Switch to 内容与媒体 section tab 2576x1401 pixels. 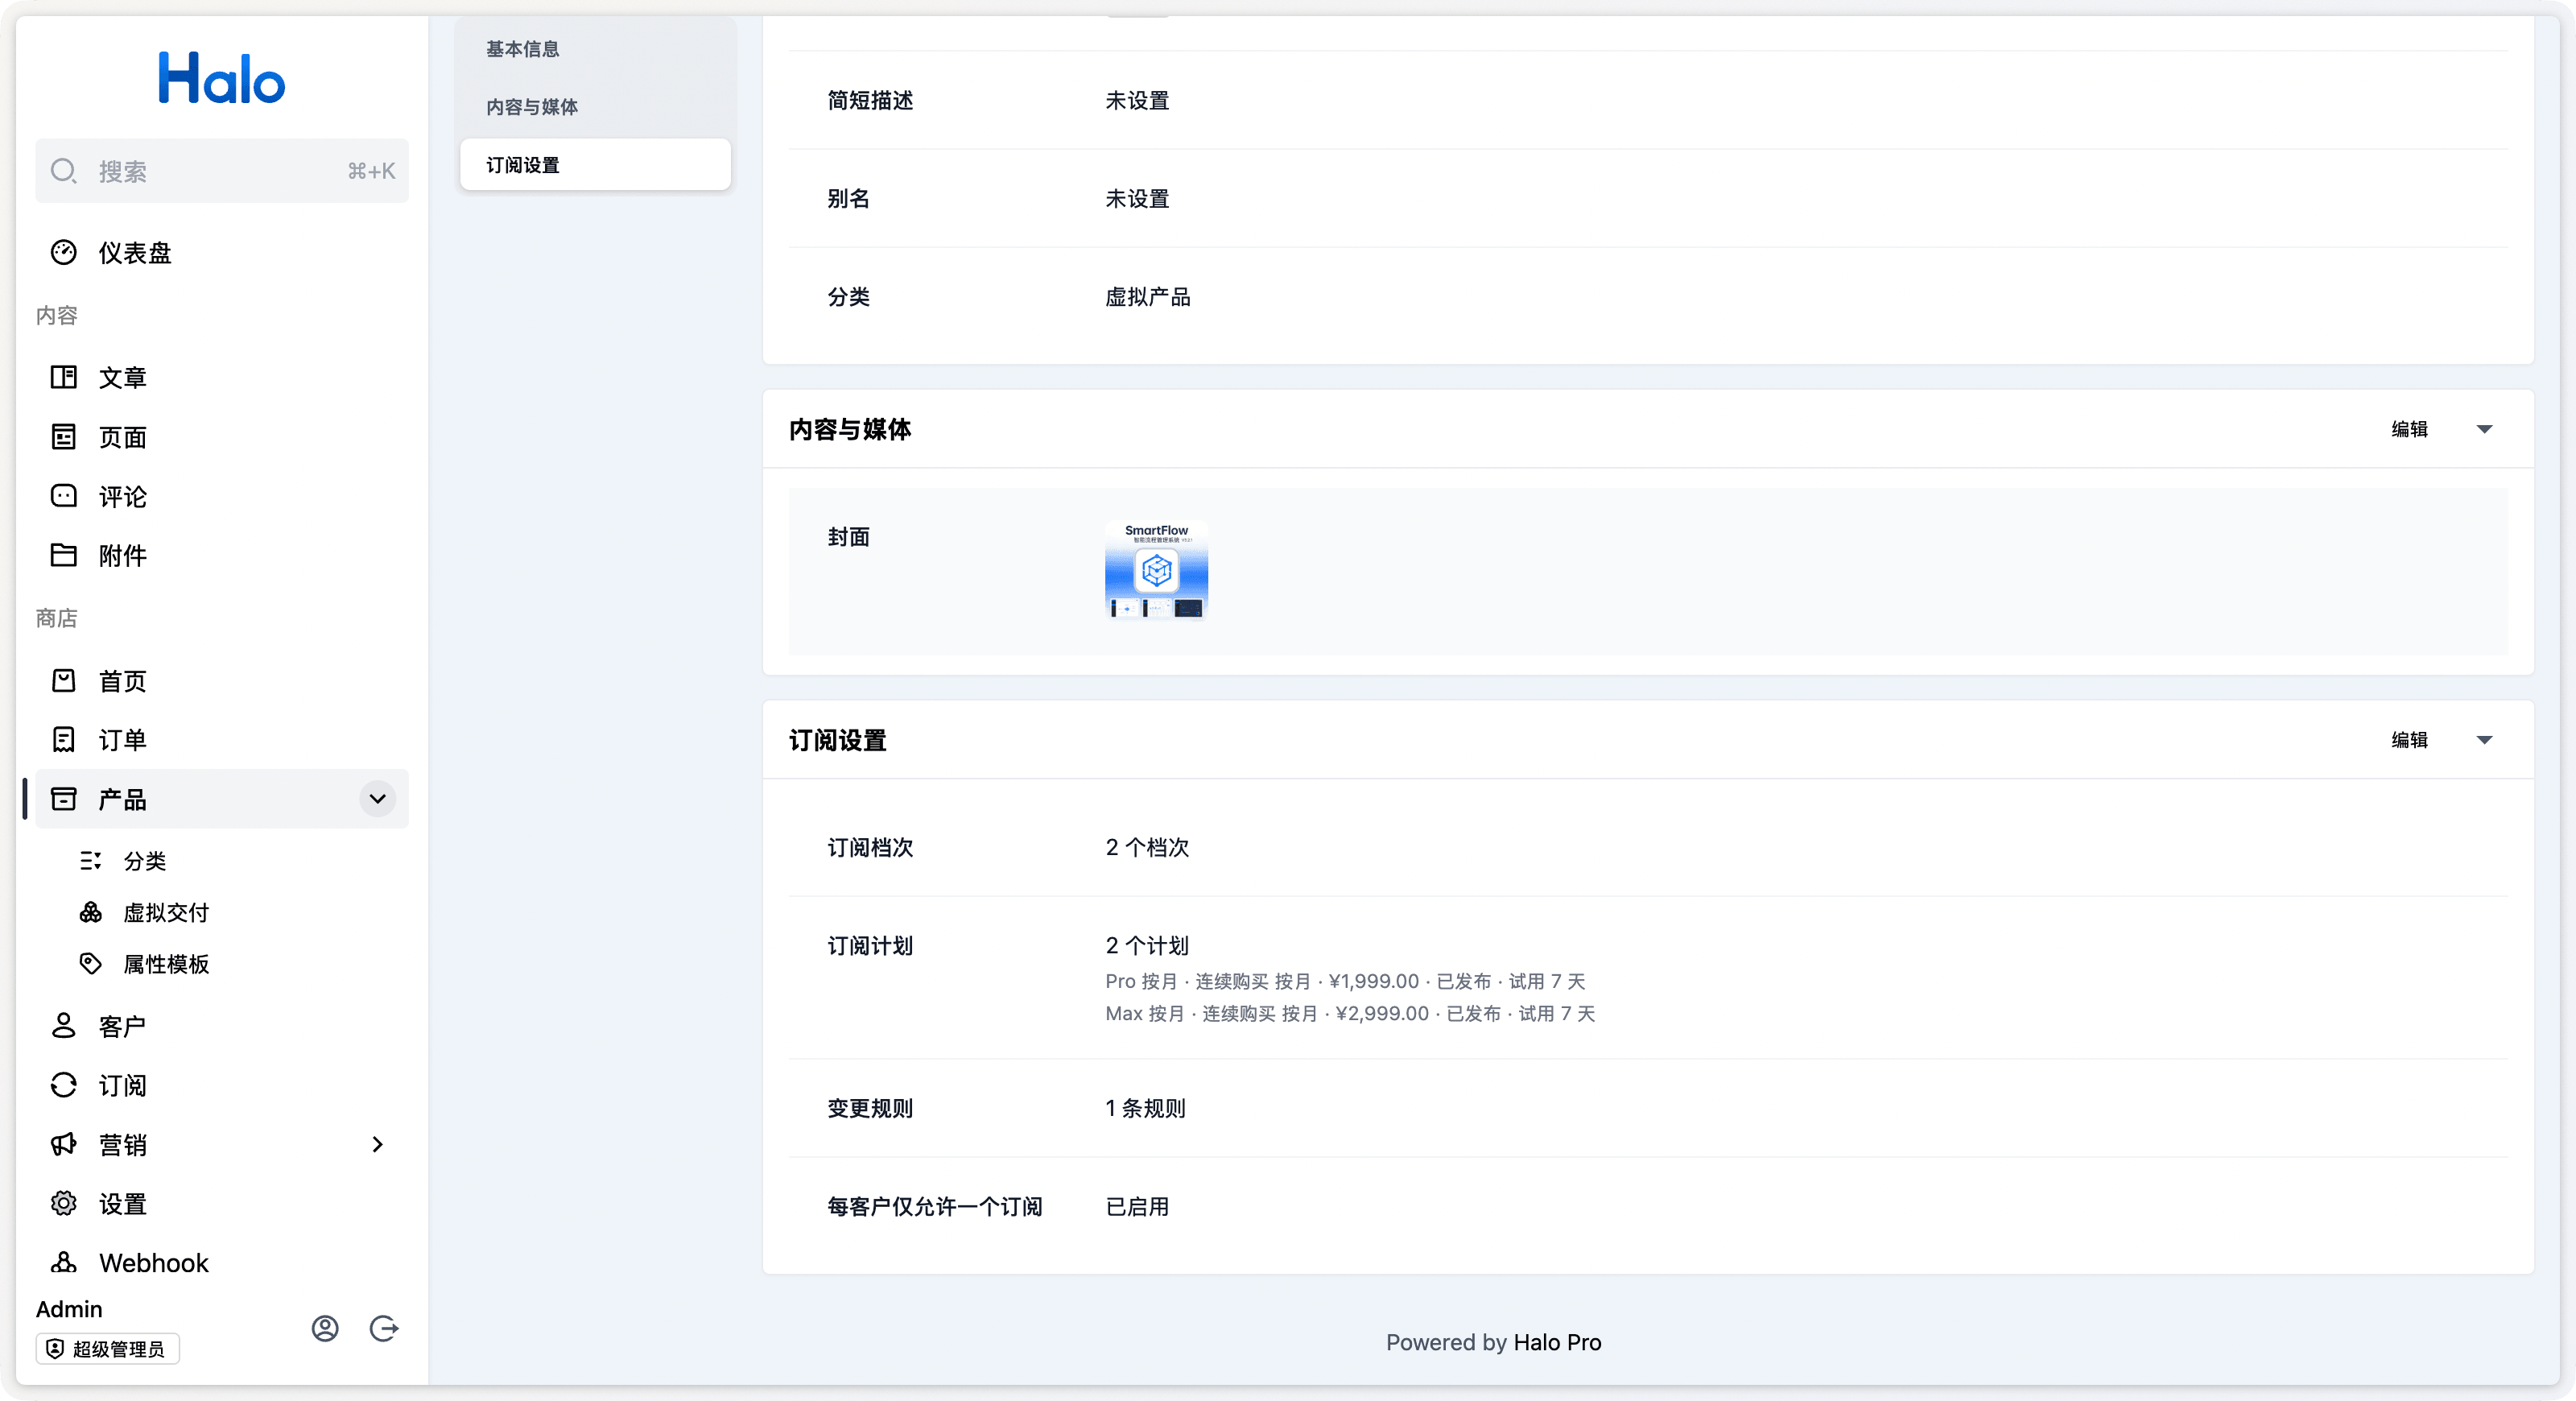coord(595,107)
